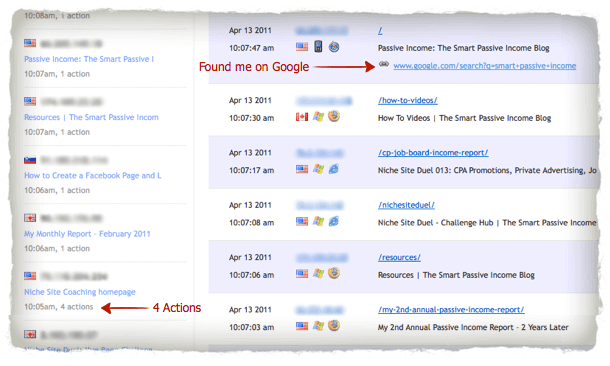Screen dimensions: 610x366
Task: Click Firefox icon in the resources row
Action: (334, 273)
